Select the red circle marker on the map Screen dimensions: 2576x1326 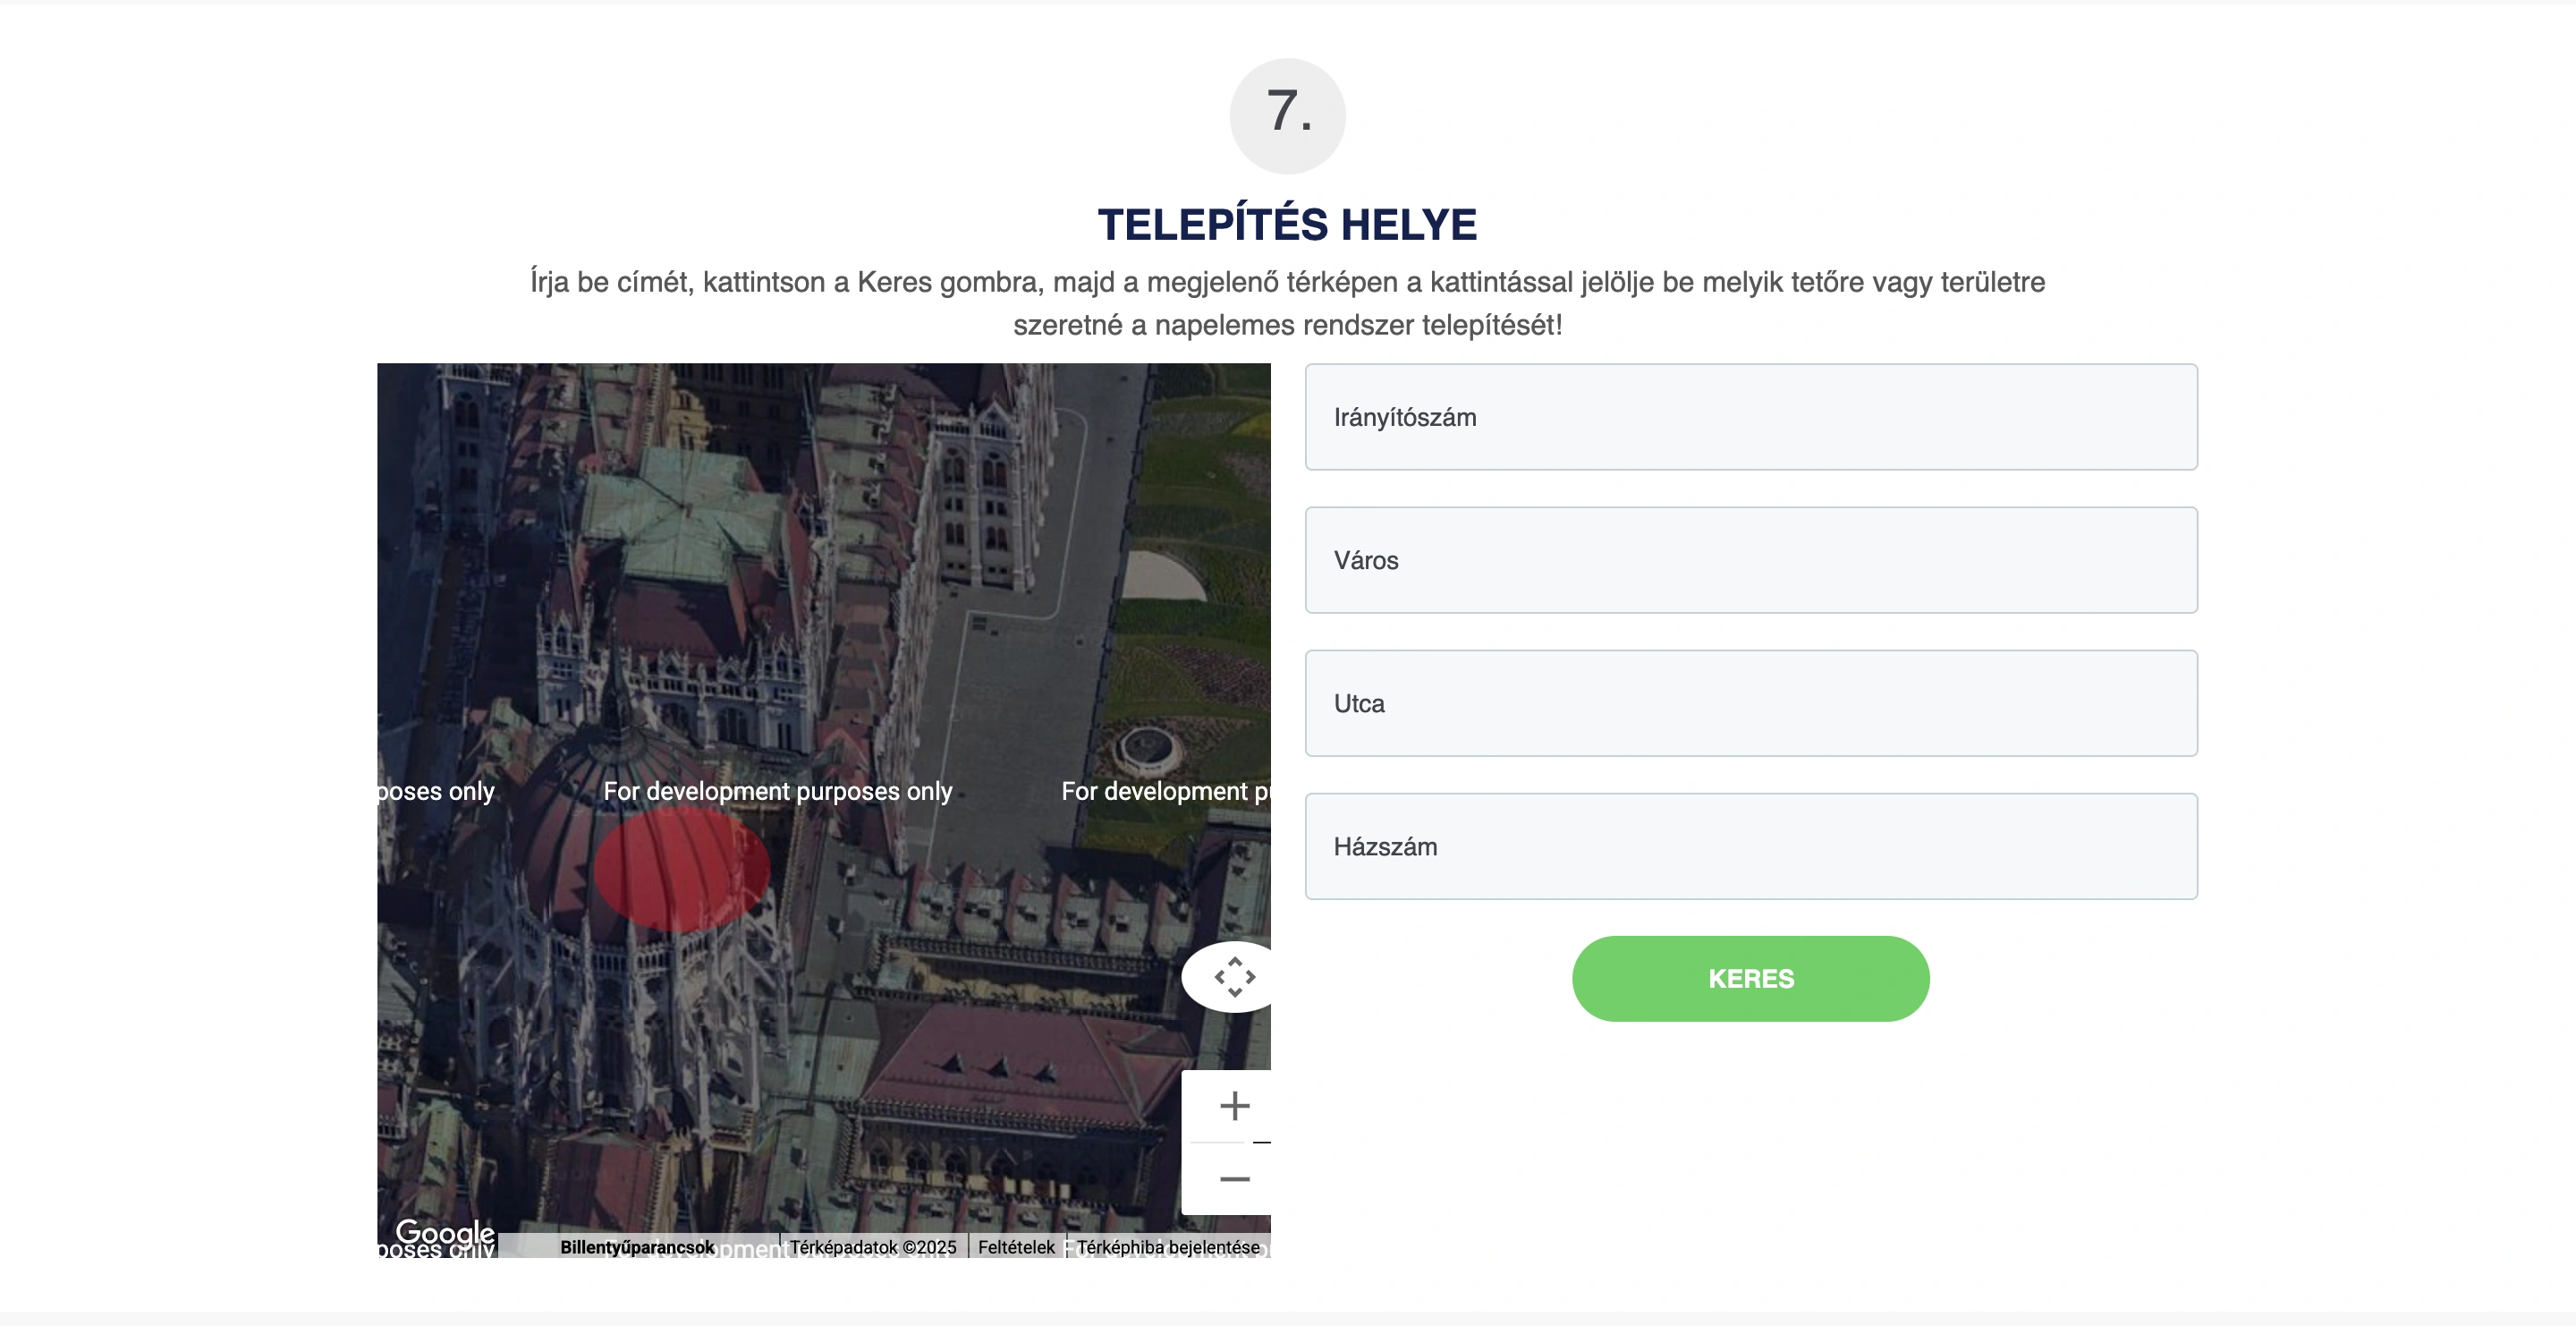click(x=682, y=870)
